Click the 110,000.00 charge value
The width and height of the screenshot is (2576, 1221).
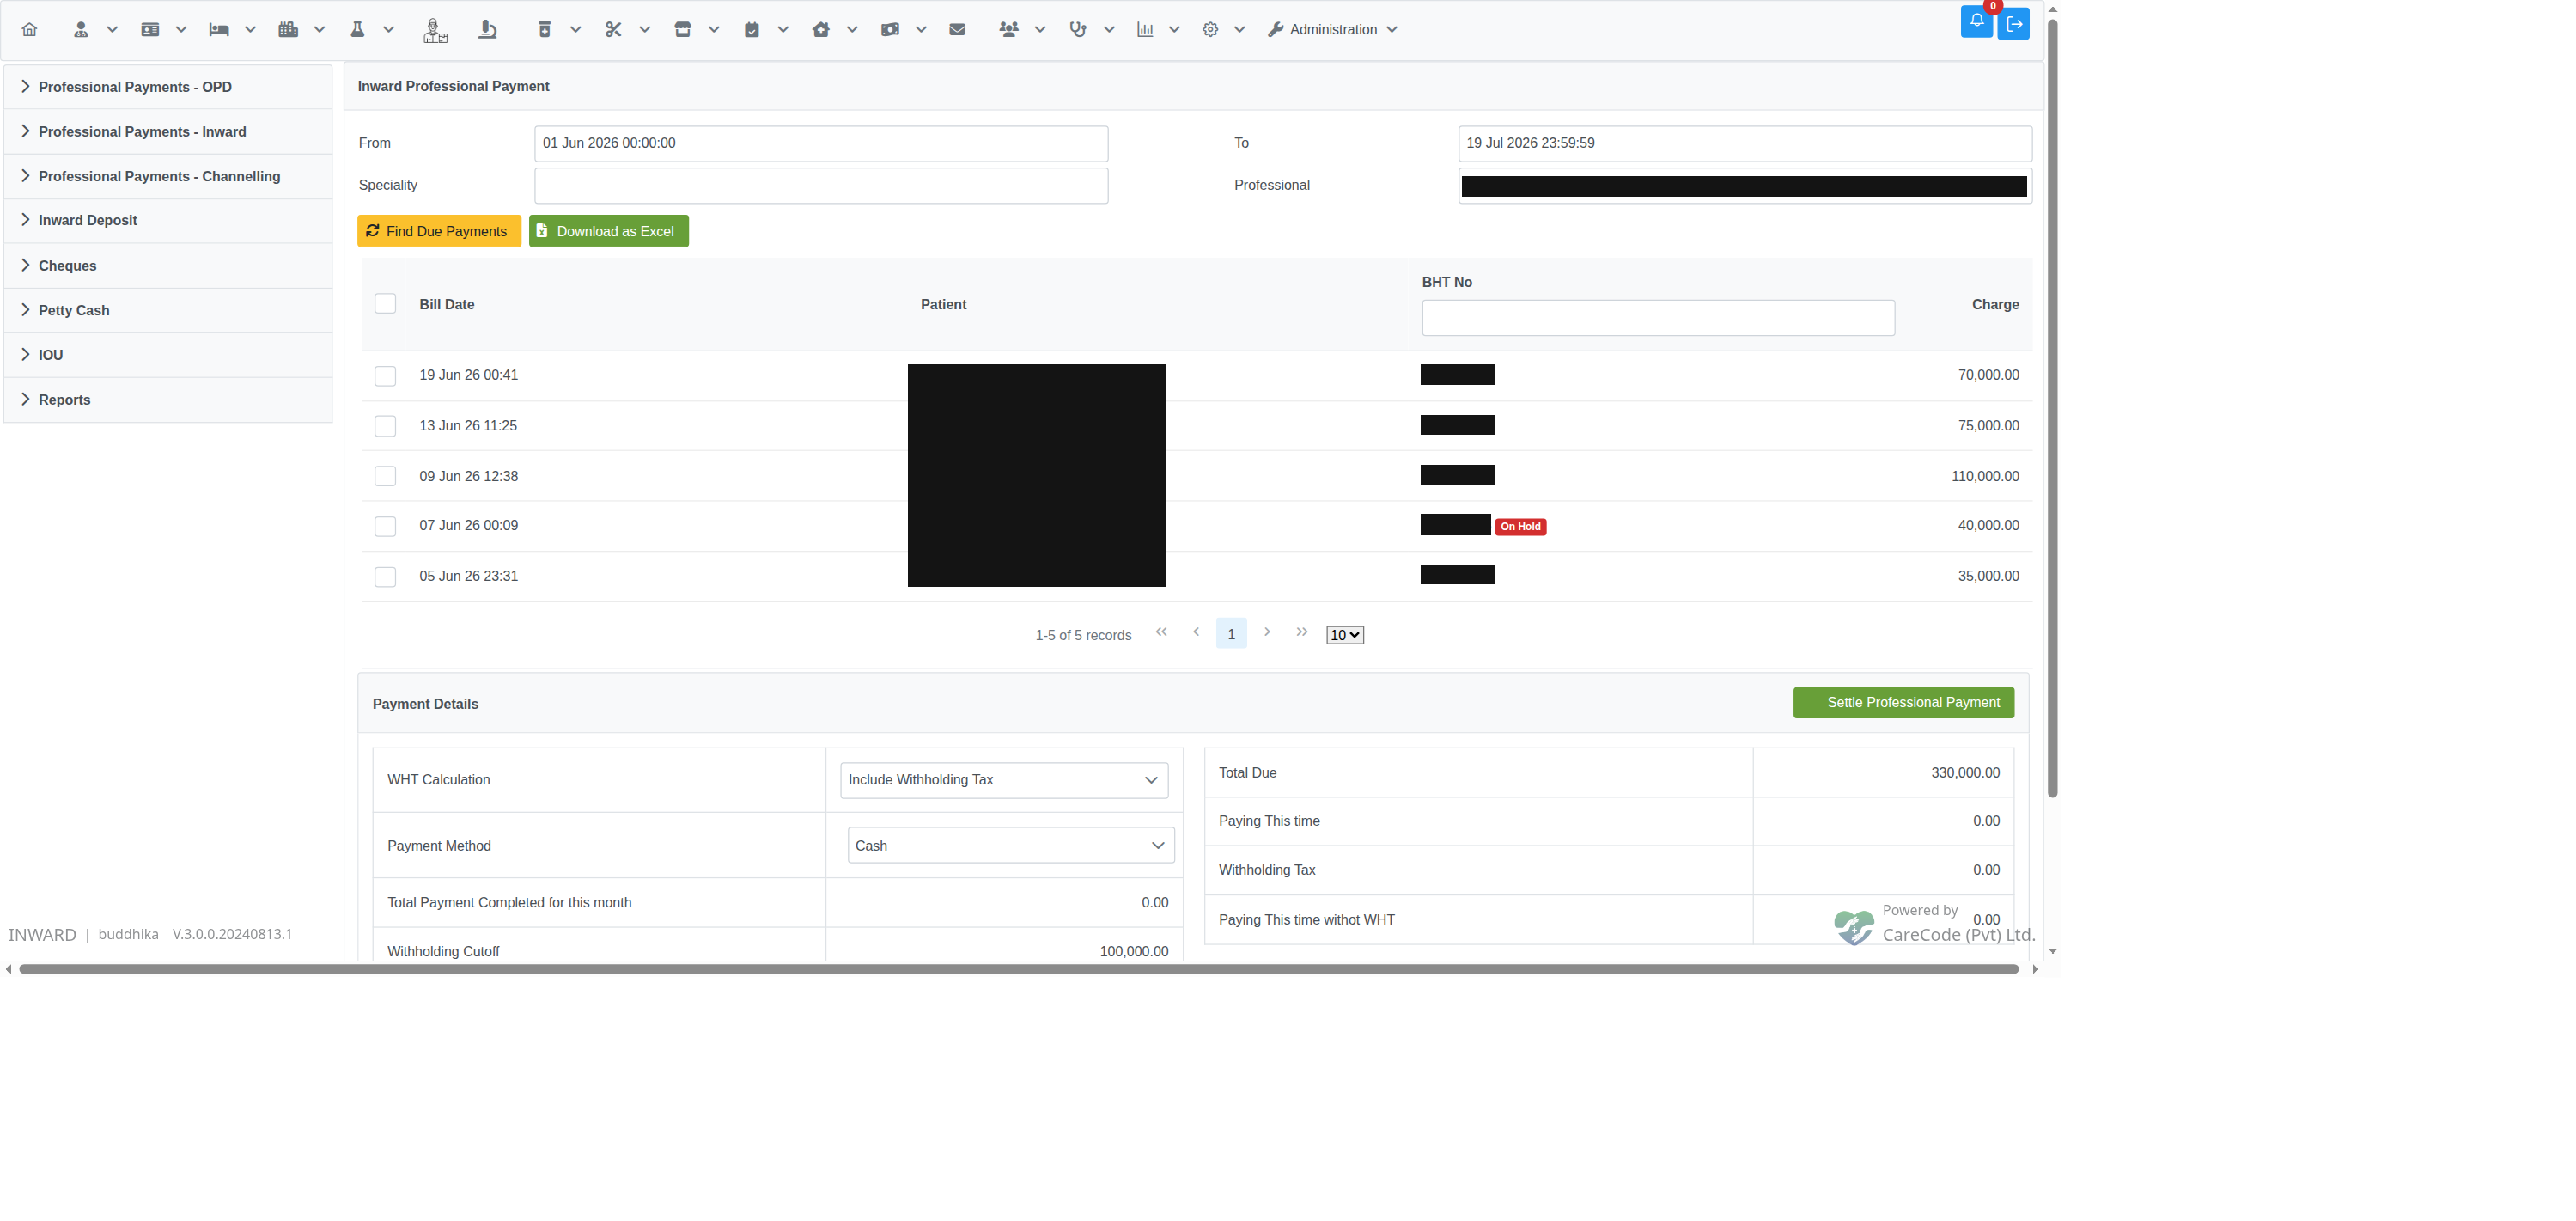click(x=1985, y=476)
